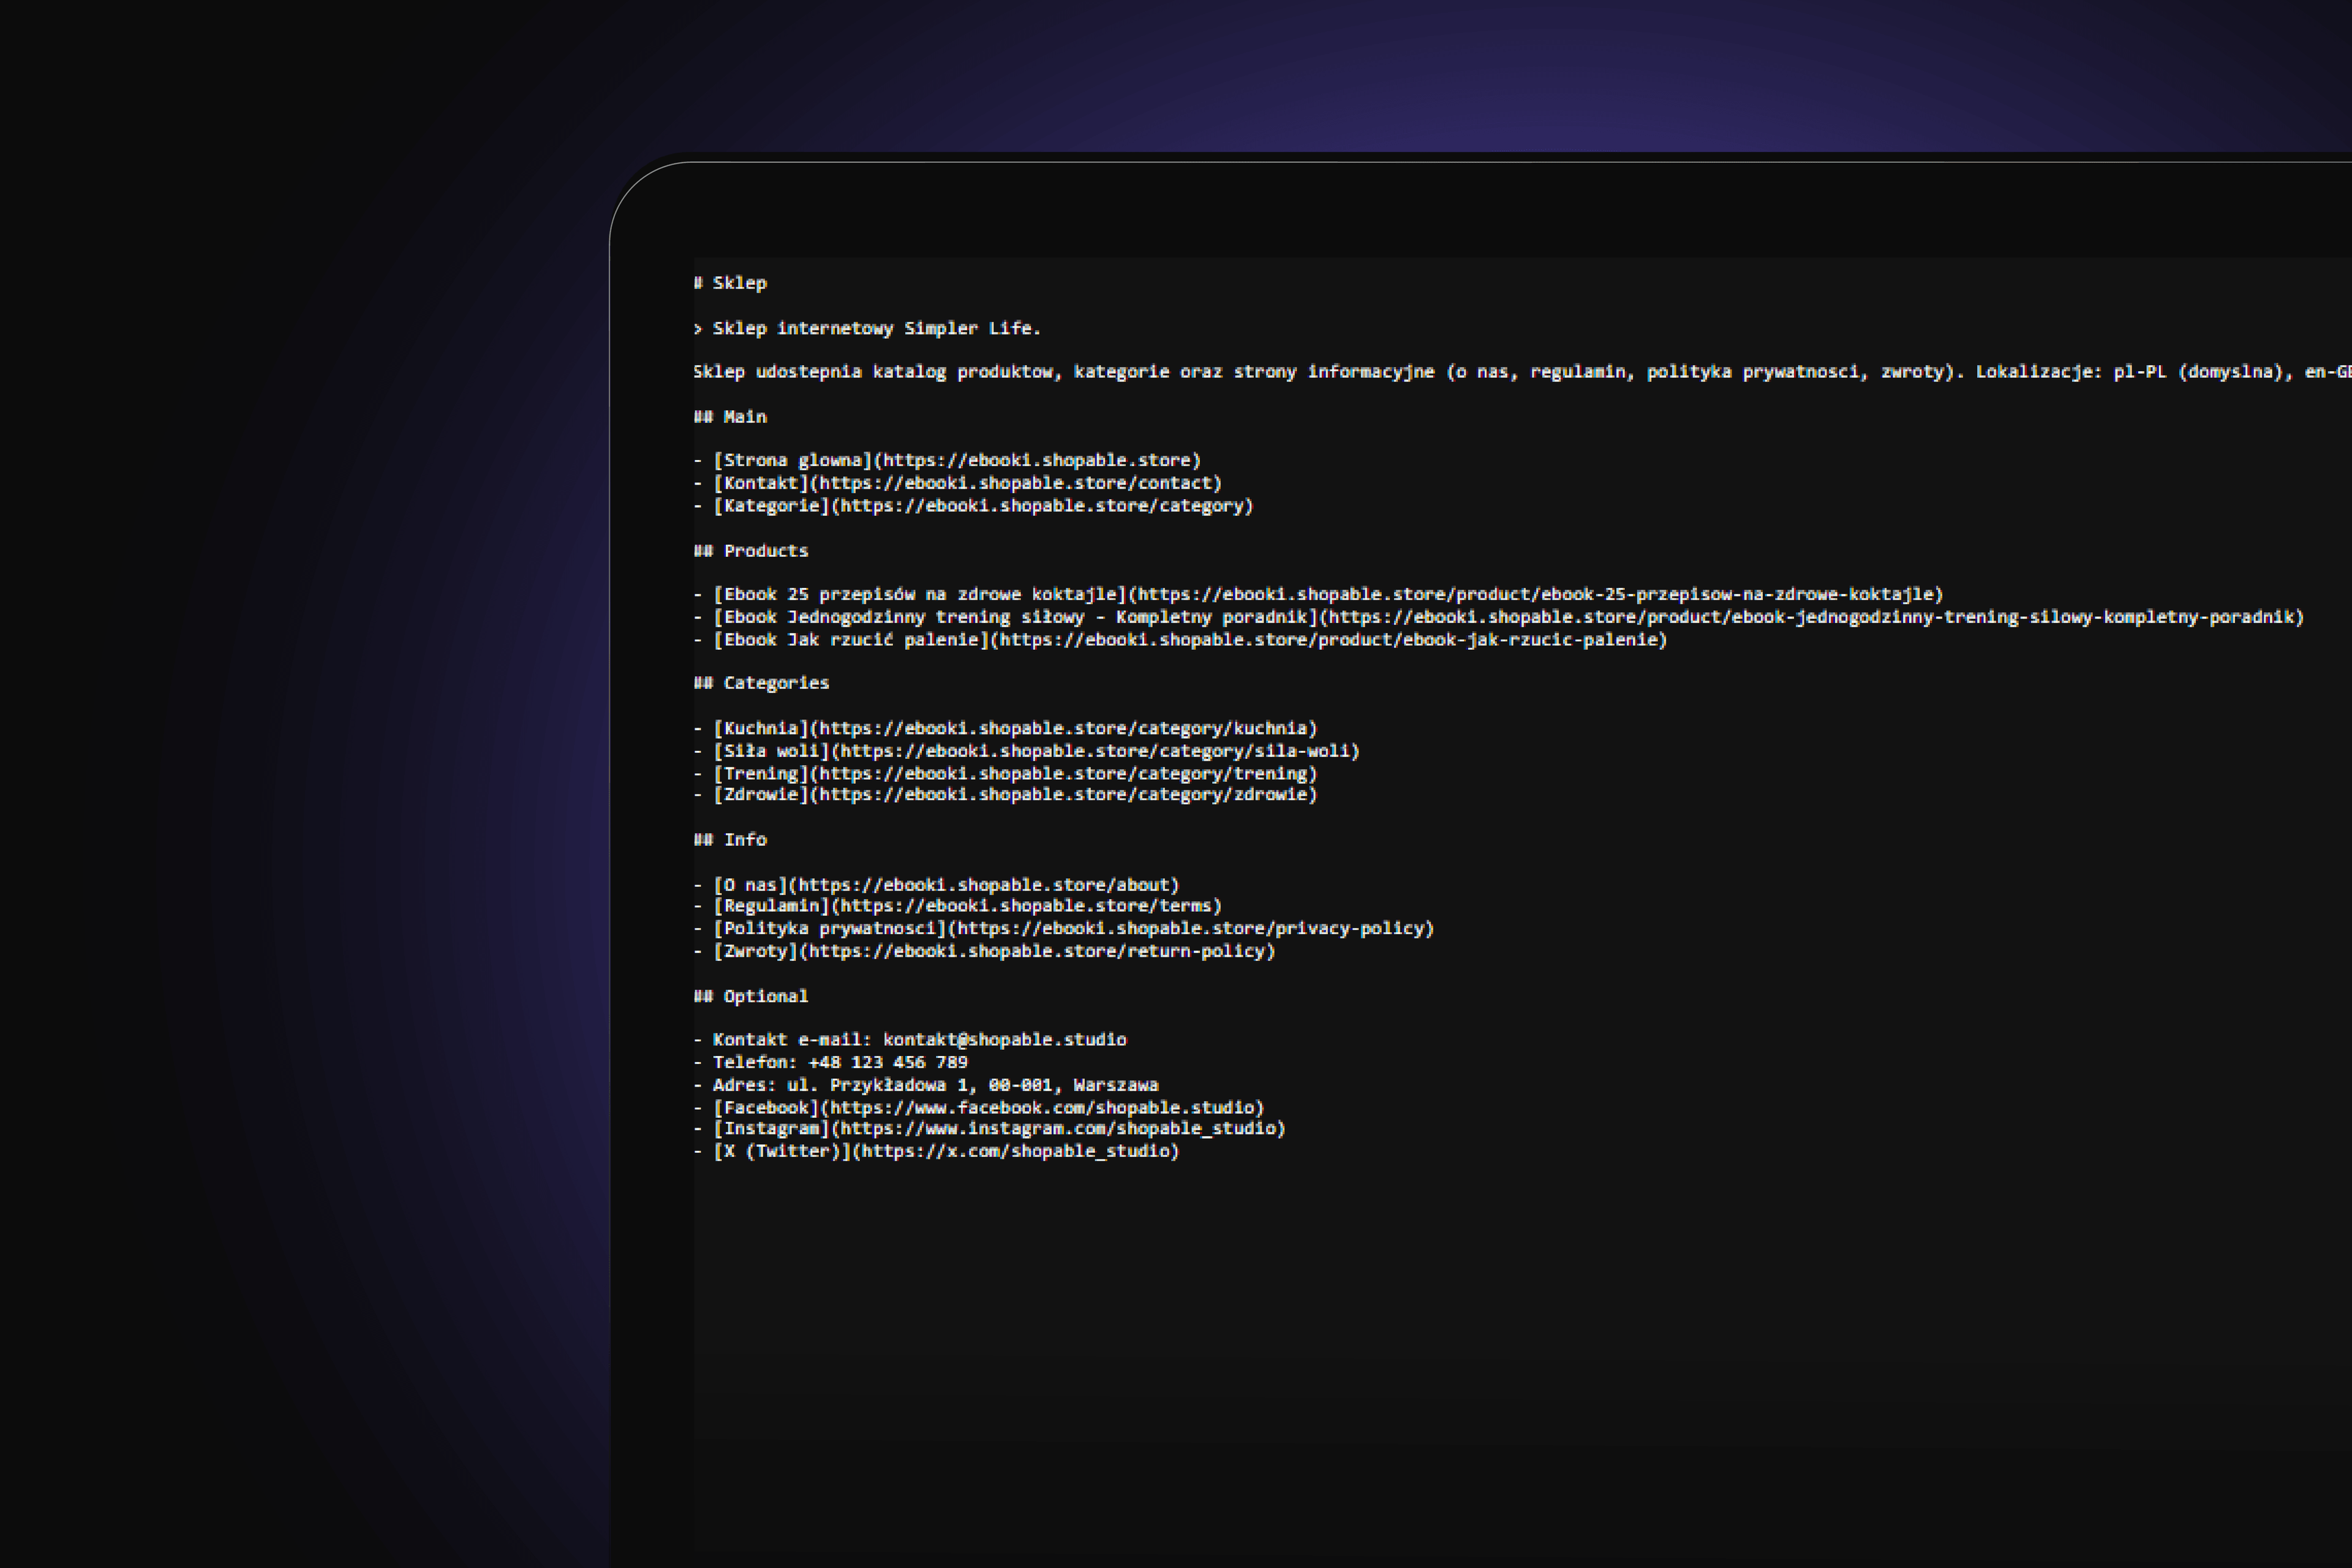The height and width of the screenshot is (1568, 2352).
Task: Click the "[Polityka prywatnosci]" line
Action: point(1064,929)
